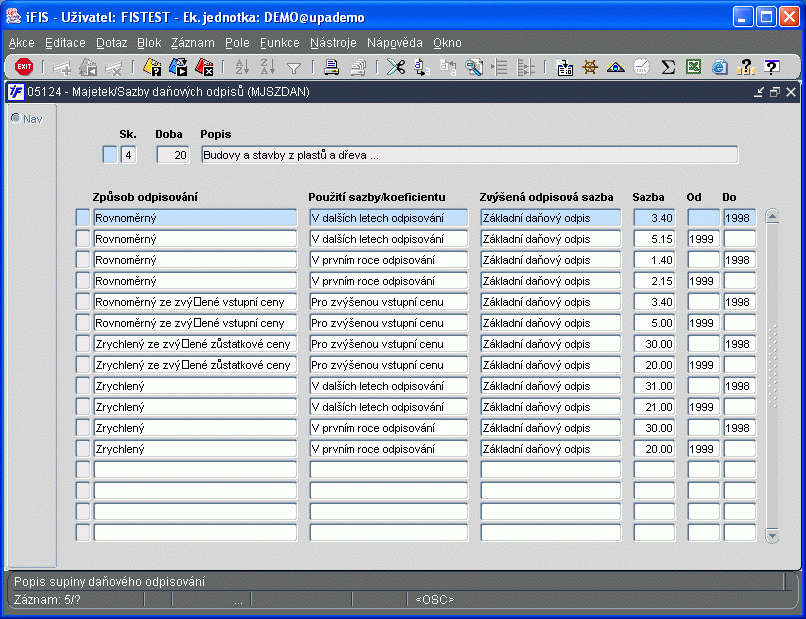This screenshot has width=806, height=619.
Task: Open the Internet Explorer browser icon
Action: point(719,67)
